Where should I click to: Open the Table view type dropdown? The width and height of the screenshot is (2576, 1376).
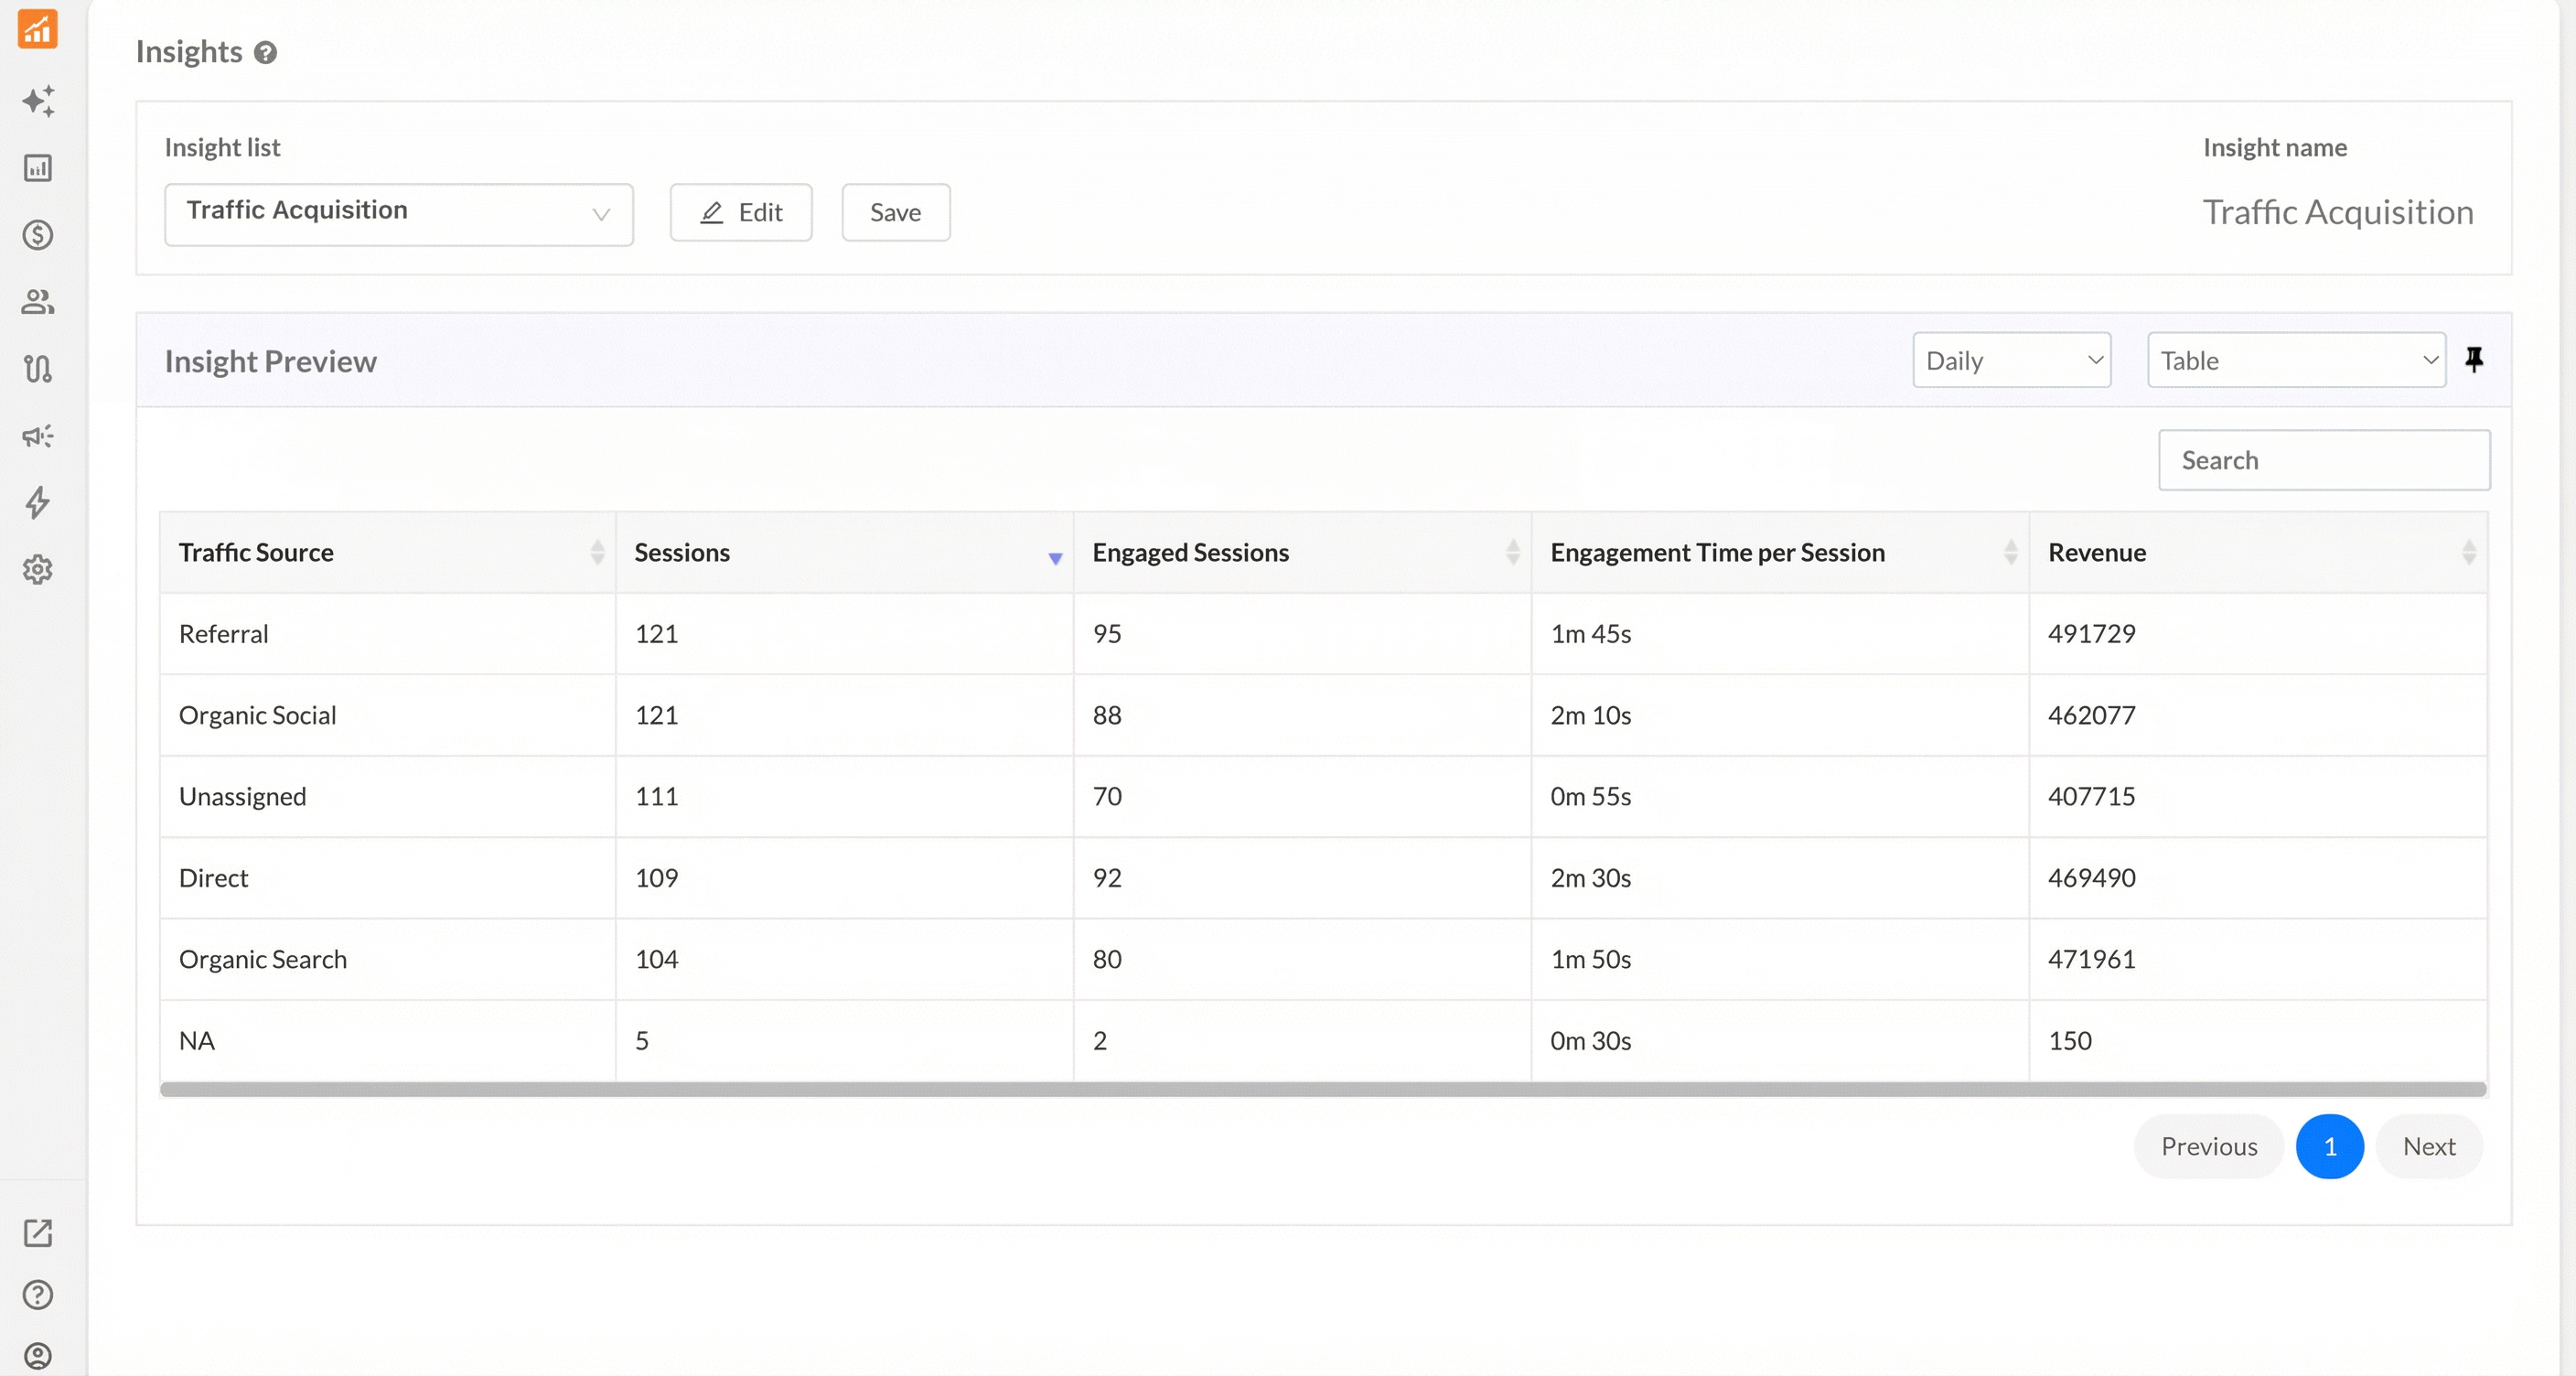point(2295,360)
